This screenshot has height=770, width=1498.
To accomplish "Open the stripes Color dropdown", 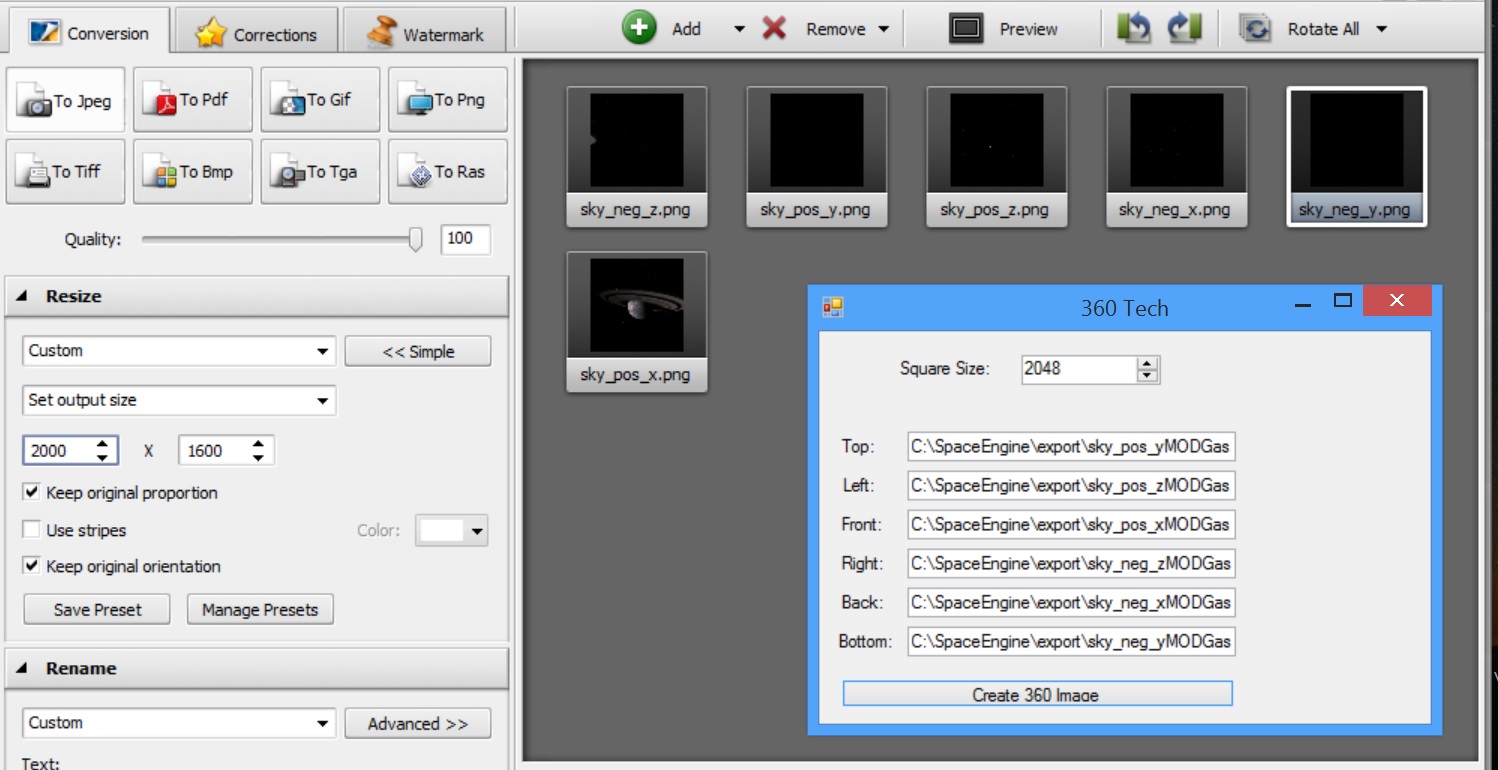I will (476, 531).
